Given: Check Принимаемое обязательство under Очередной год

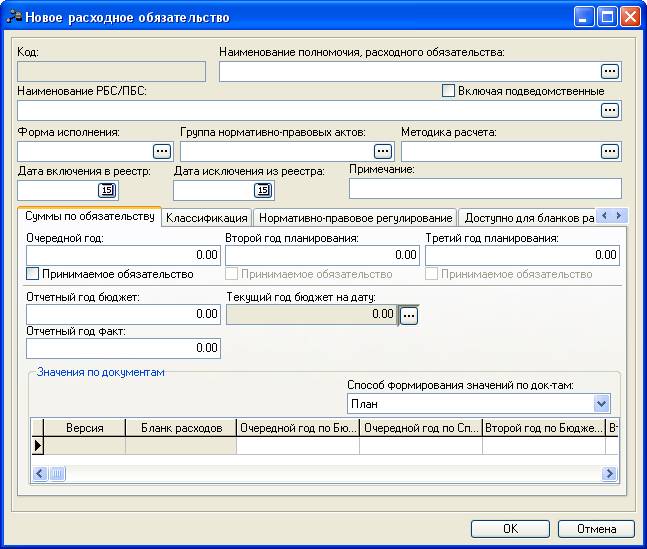Looking at the screenshot, I should [33, 274].
